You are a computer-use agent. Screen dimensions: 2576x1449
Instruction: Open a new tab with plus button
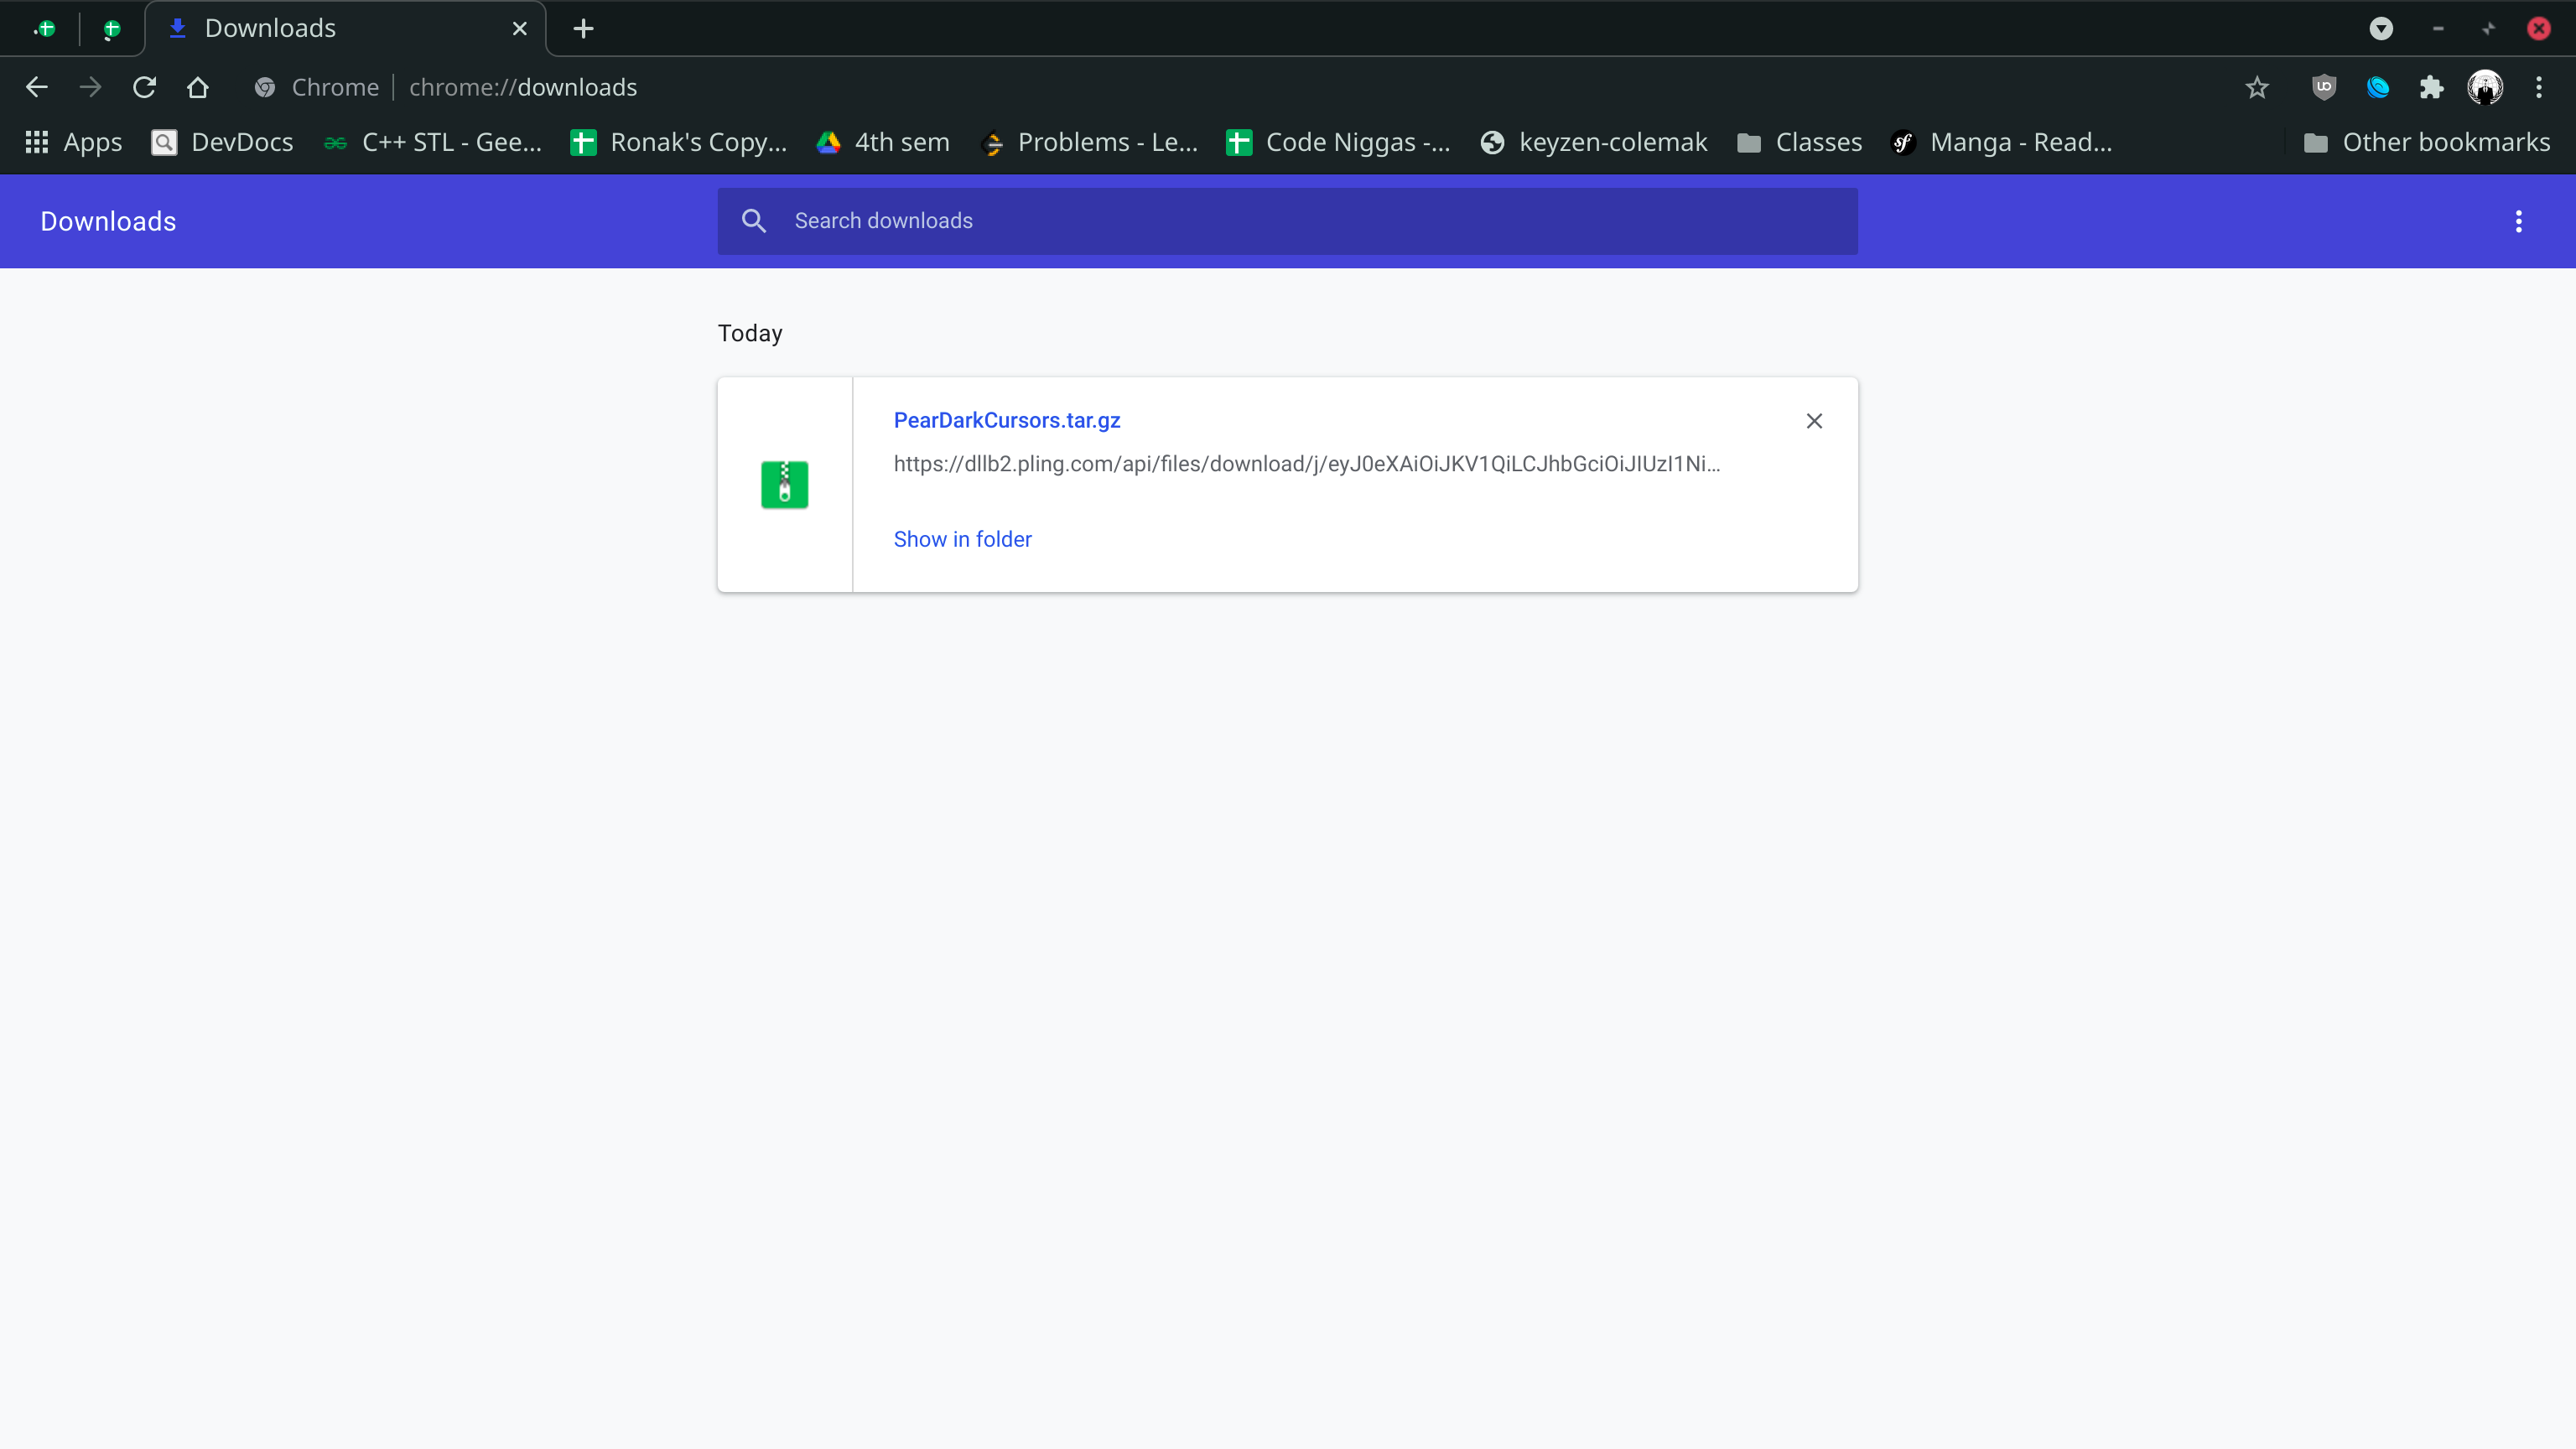click(x=584, y=28)
